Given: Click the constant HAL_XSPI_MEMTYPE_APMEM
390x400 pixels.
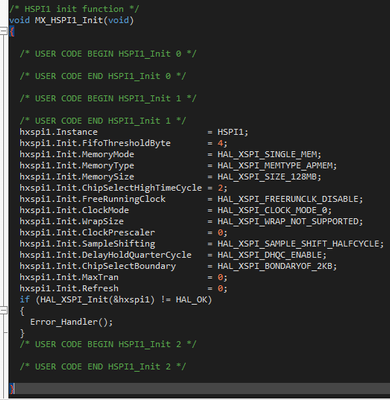Looking at the screenshot, I should click(275, 165).
